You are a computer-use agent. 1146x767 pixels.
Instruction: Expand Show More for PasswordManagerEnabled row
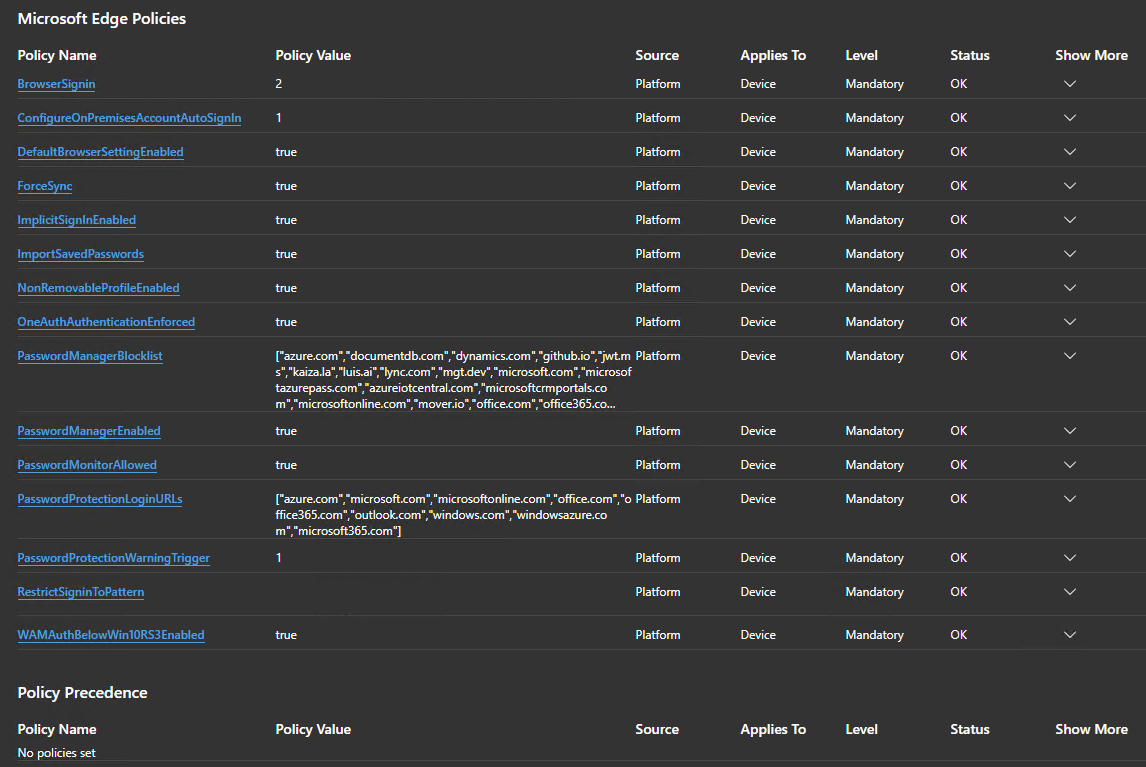(x=1070, y=431)
